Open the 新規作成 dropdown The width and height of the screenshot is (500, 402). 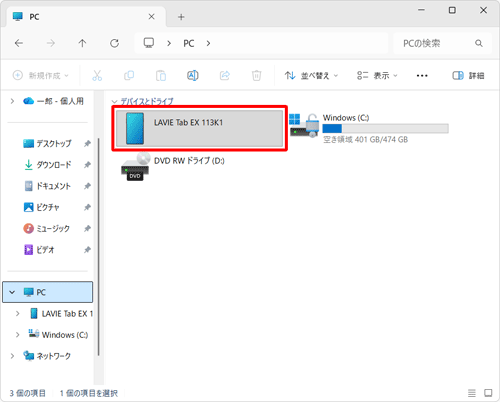40,75
